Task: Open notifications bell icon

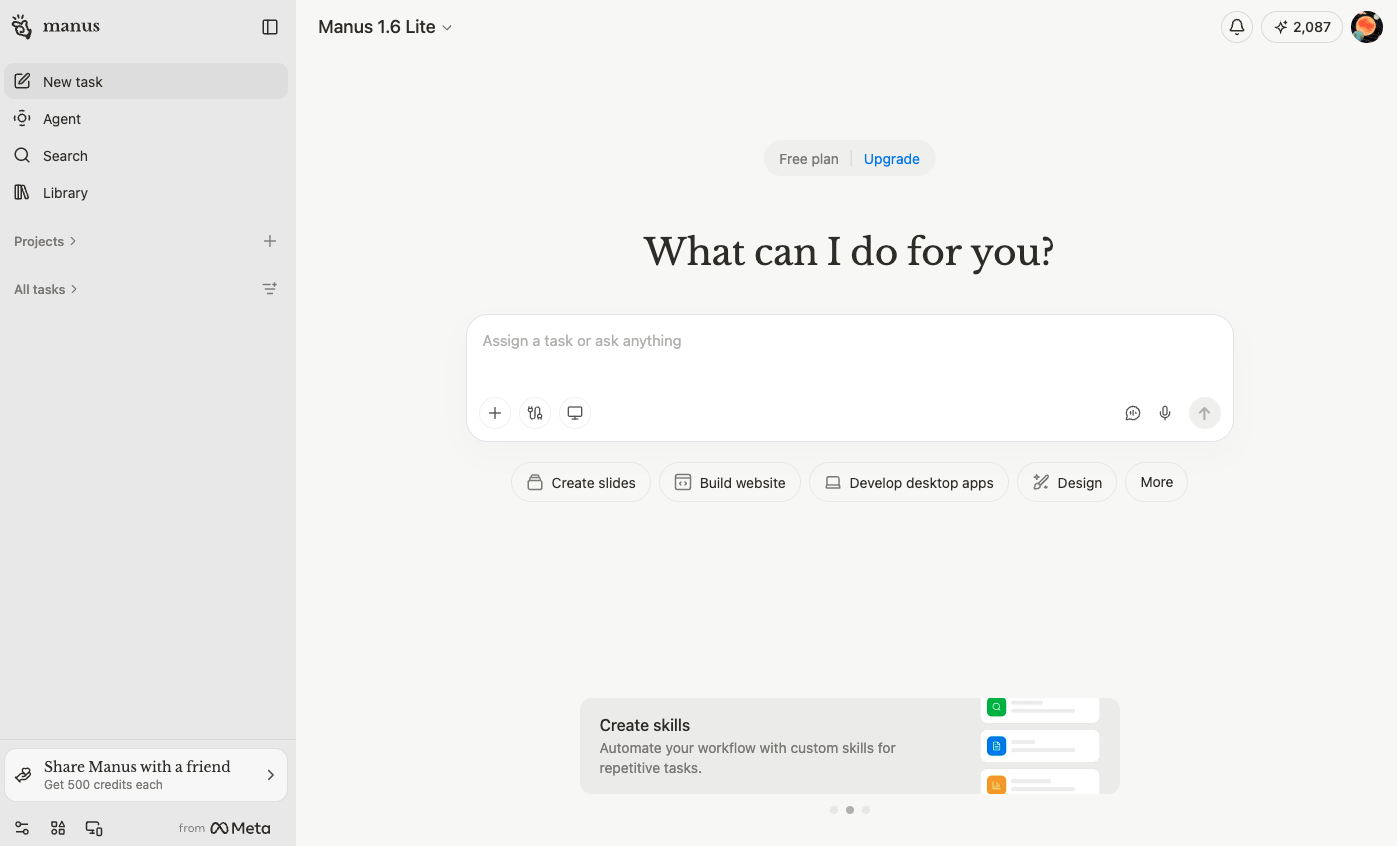Action: coord(1237,27)
